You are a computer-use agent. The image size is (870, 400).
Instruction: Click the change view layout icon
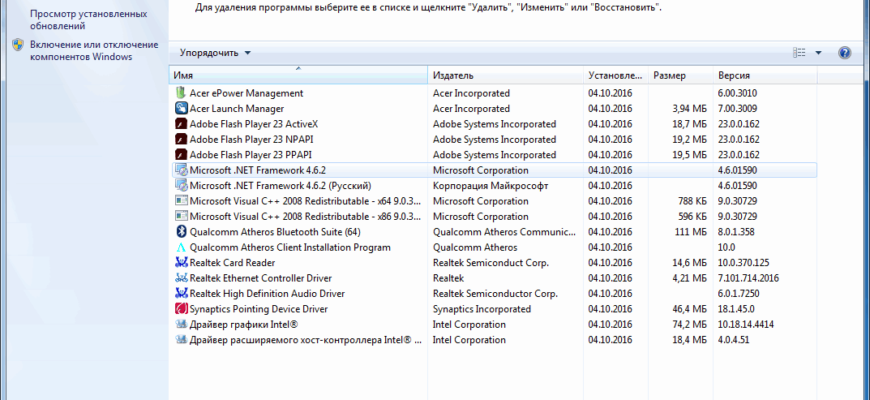point(799,53)
